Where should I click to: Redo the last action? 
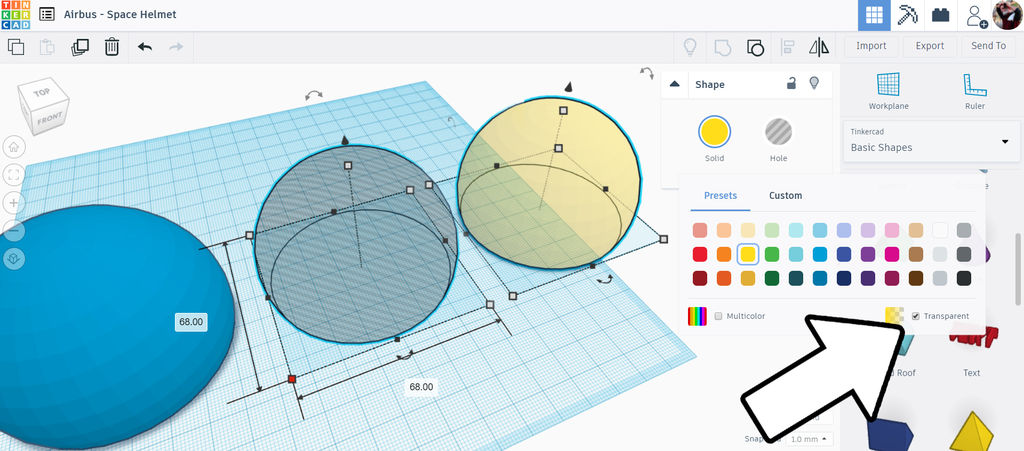click(176, 46)
